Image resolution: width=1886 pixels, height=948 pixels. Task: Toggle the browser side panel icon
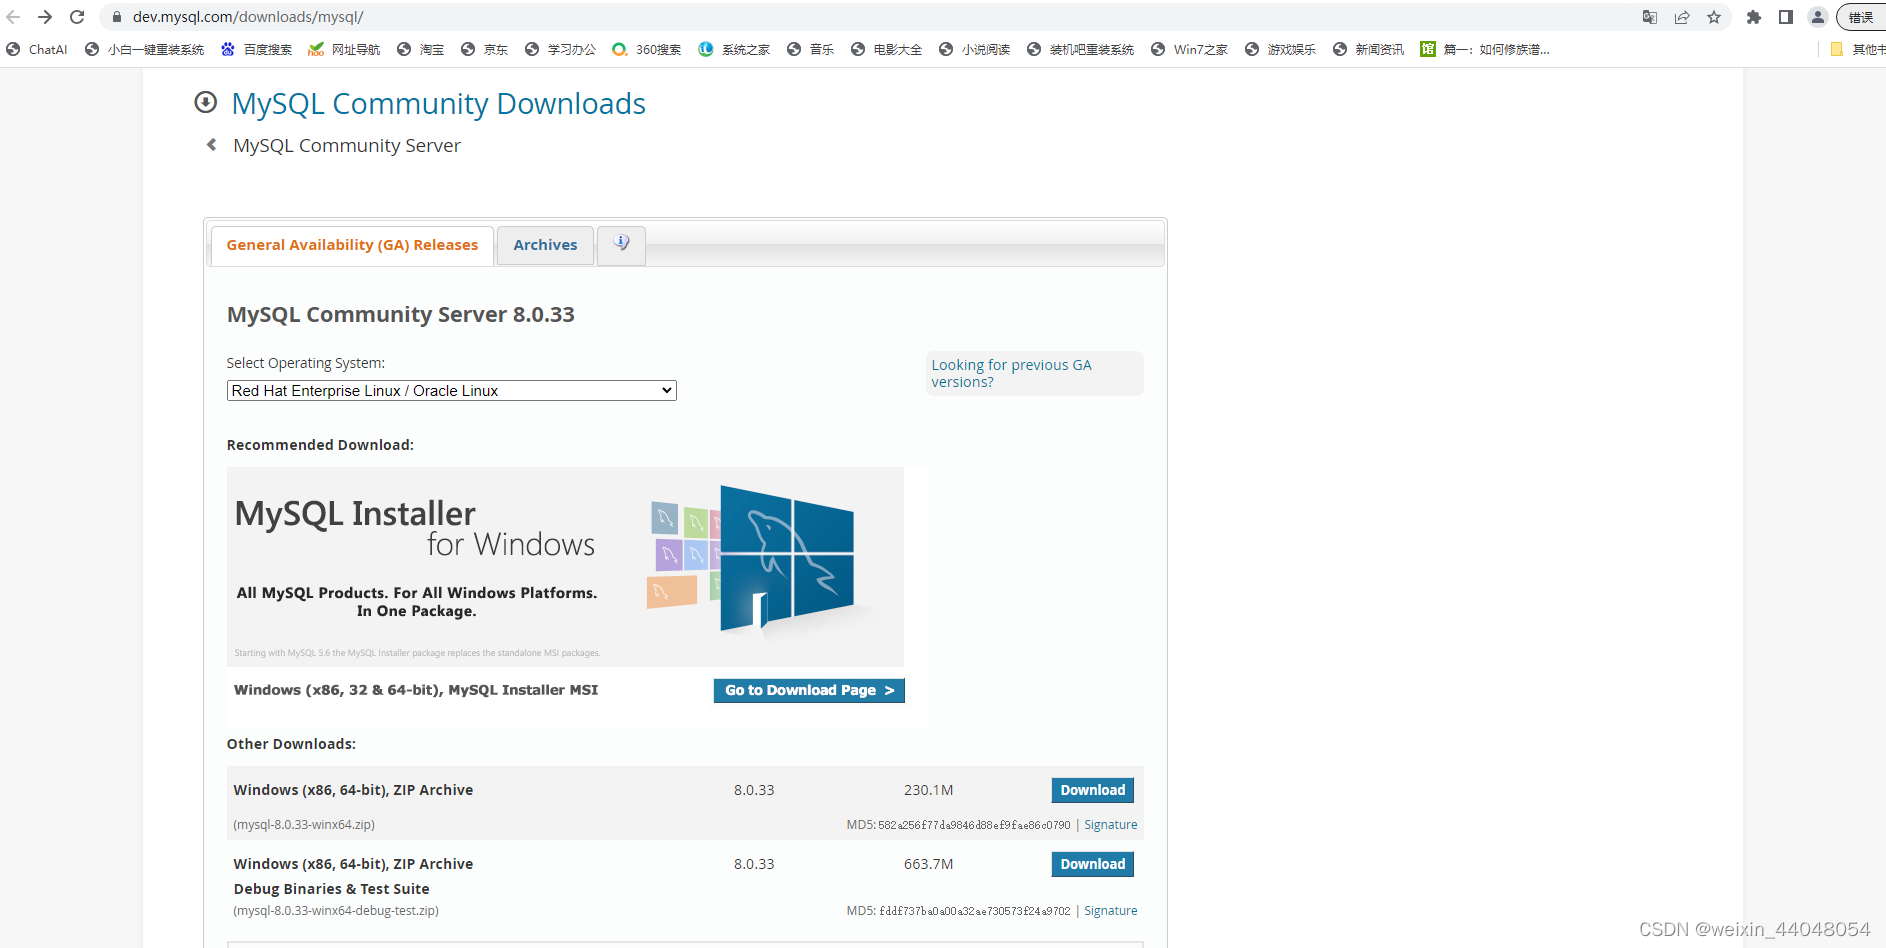(1786, 17)
